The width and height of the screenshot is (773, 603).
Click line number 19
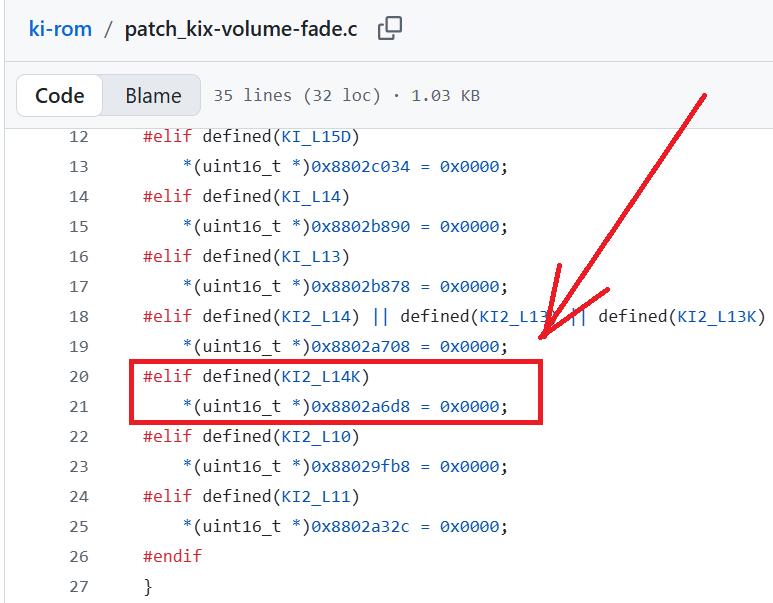78,347
